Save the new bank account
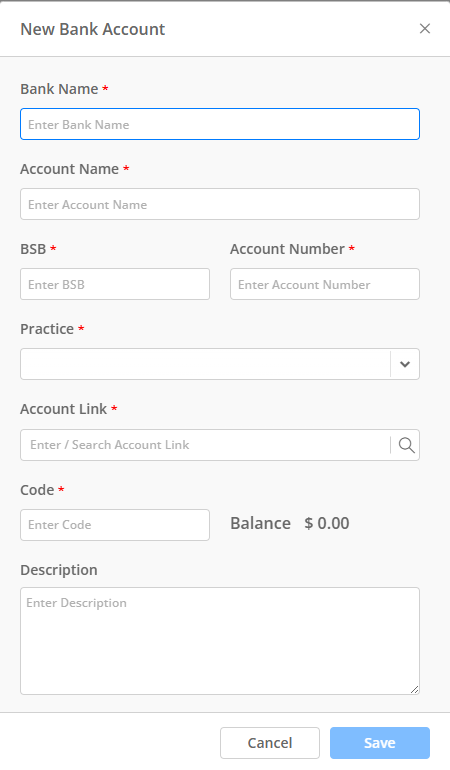 380,743
